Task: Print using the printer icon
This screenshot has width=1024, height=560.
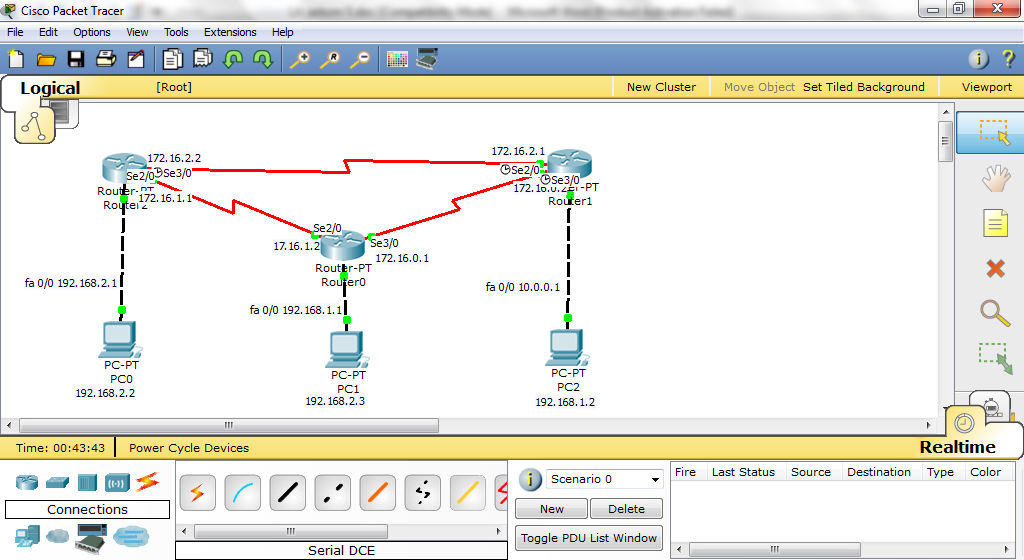Action: (106, 59)
